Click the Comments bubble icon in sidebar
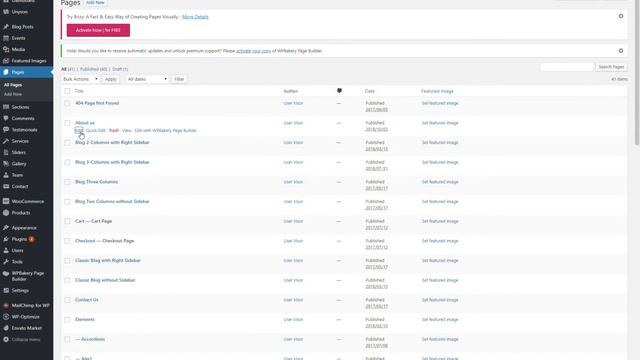The image size is (640, 360). pyautogui.click(x=6, y=118)
